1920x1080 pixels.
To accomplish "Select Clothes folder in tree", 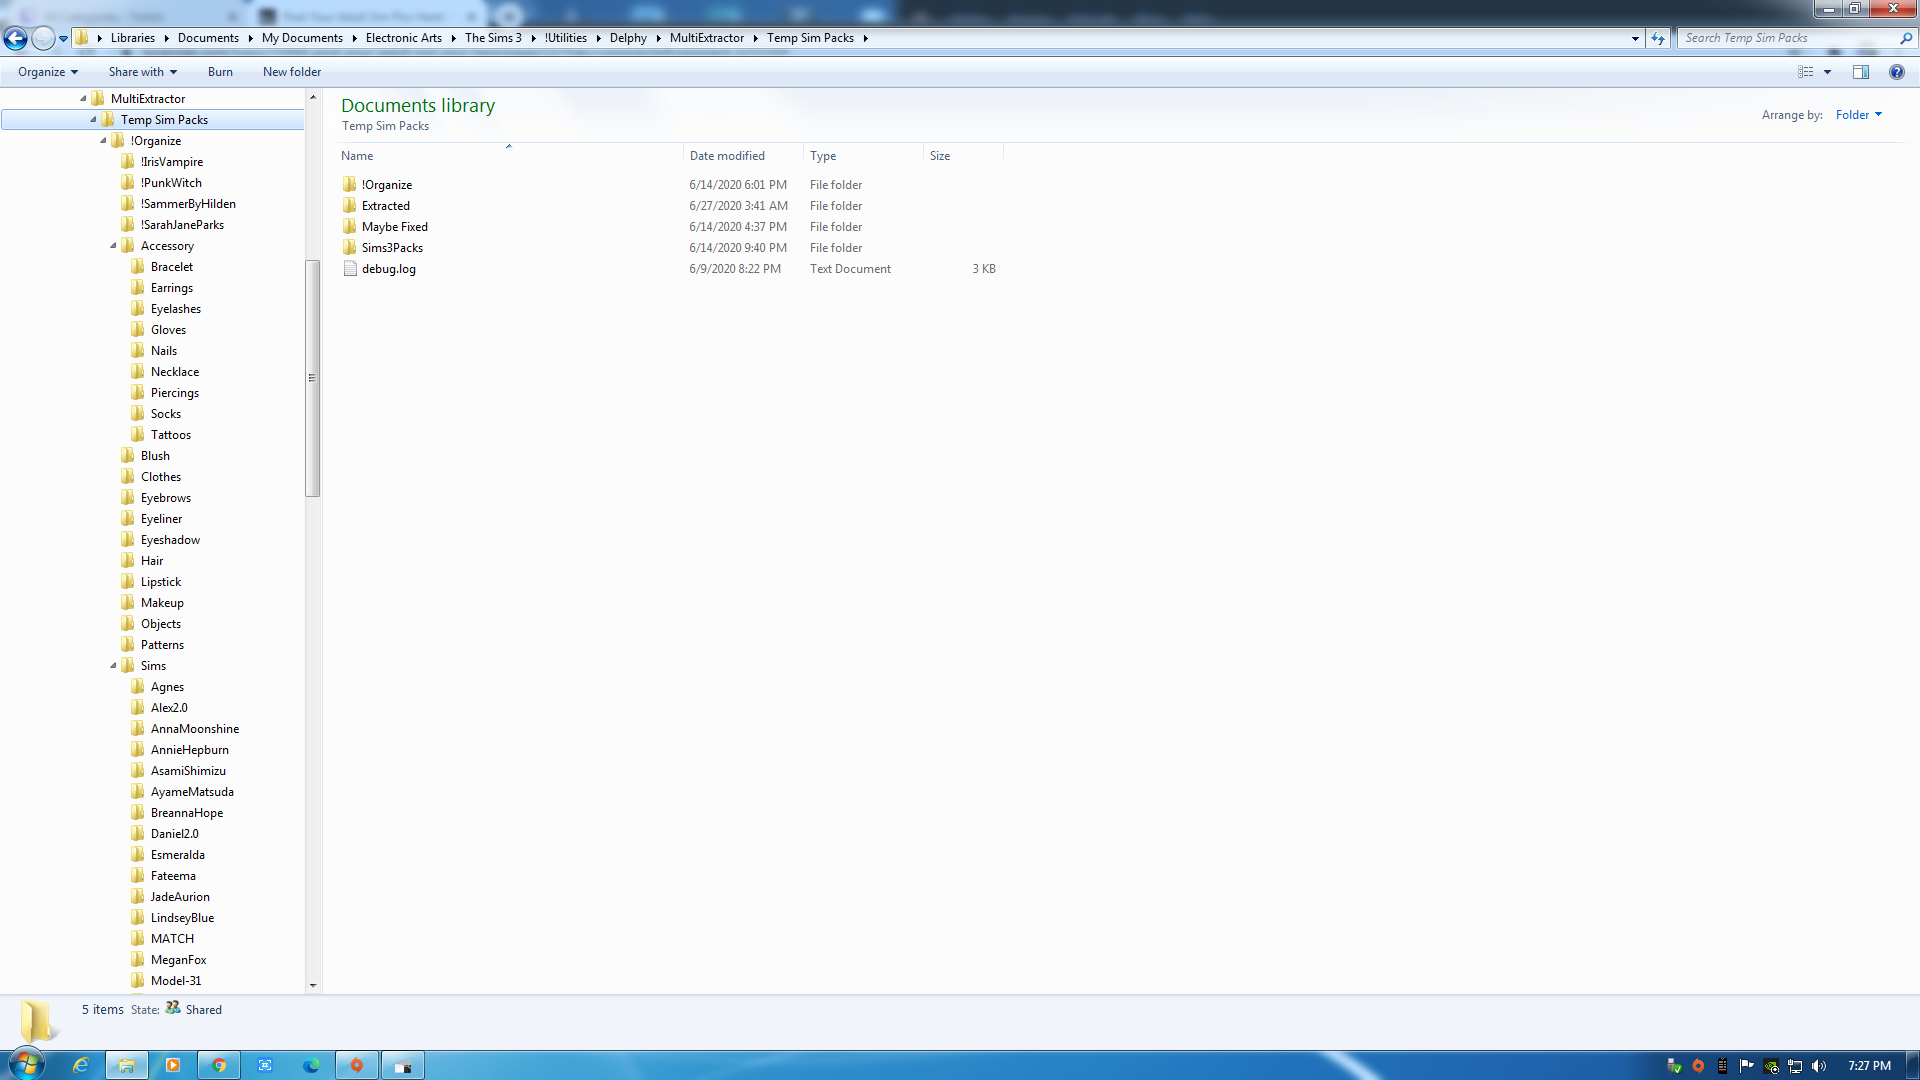I will (161, 477).
